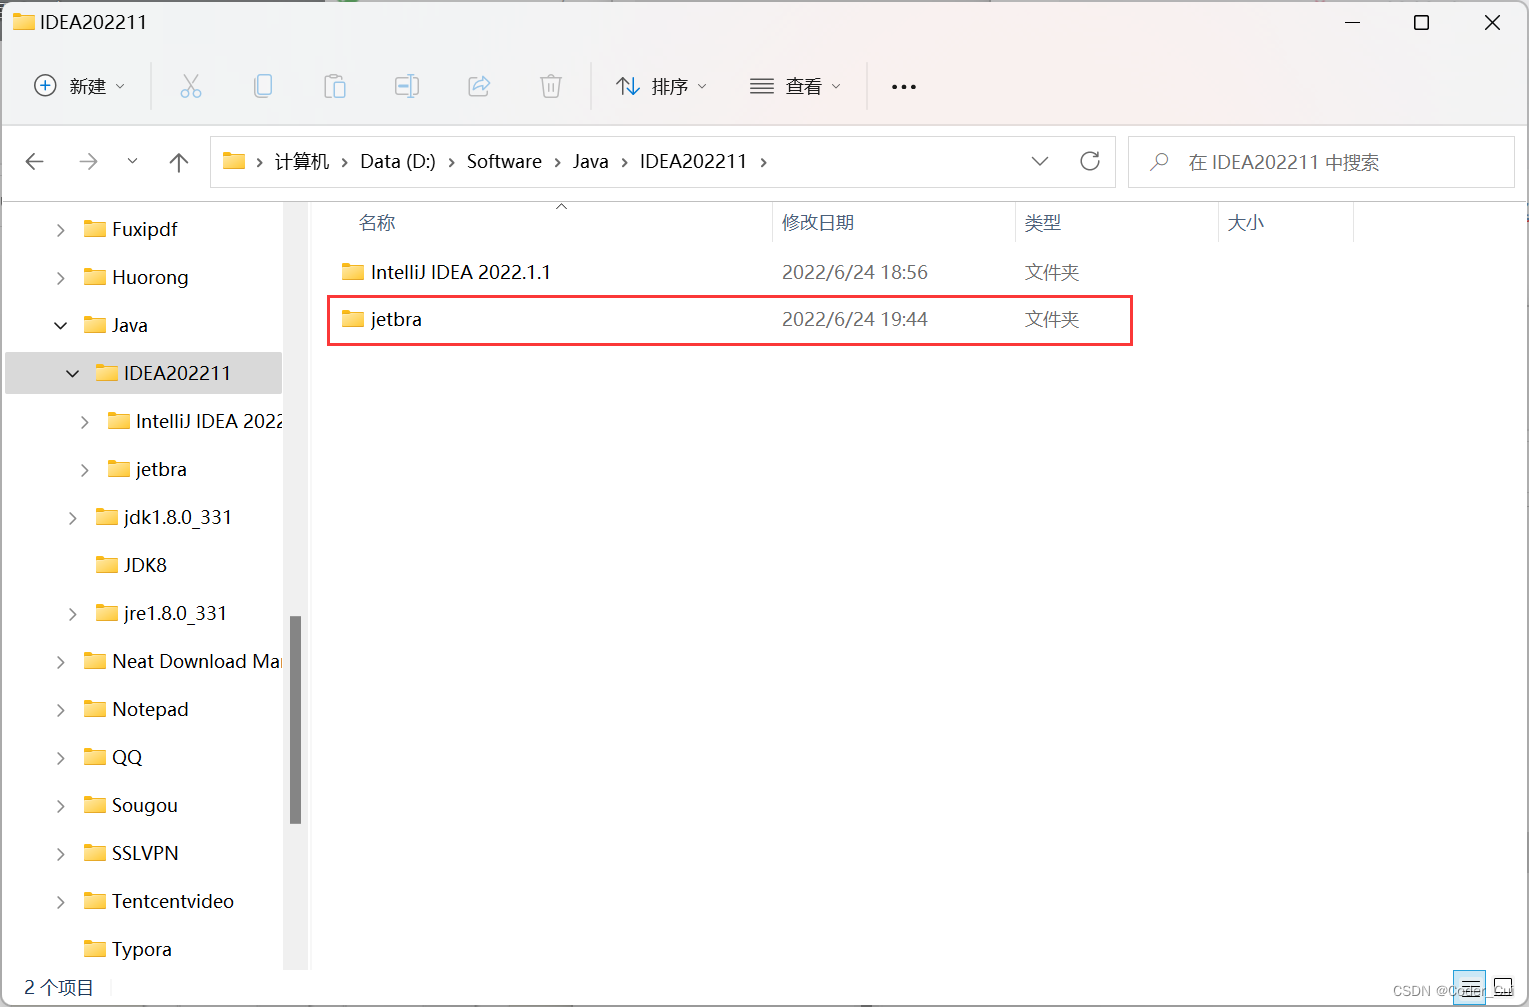Open the View layout dropdown
This screenshot has height=1007, width=1529.
pos(796,86)
